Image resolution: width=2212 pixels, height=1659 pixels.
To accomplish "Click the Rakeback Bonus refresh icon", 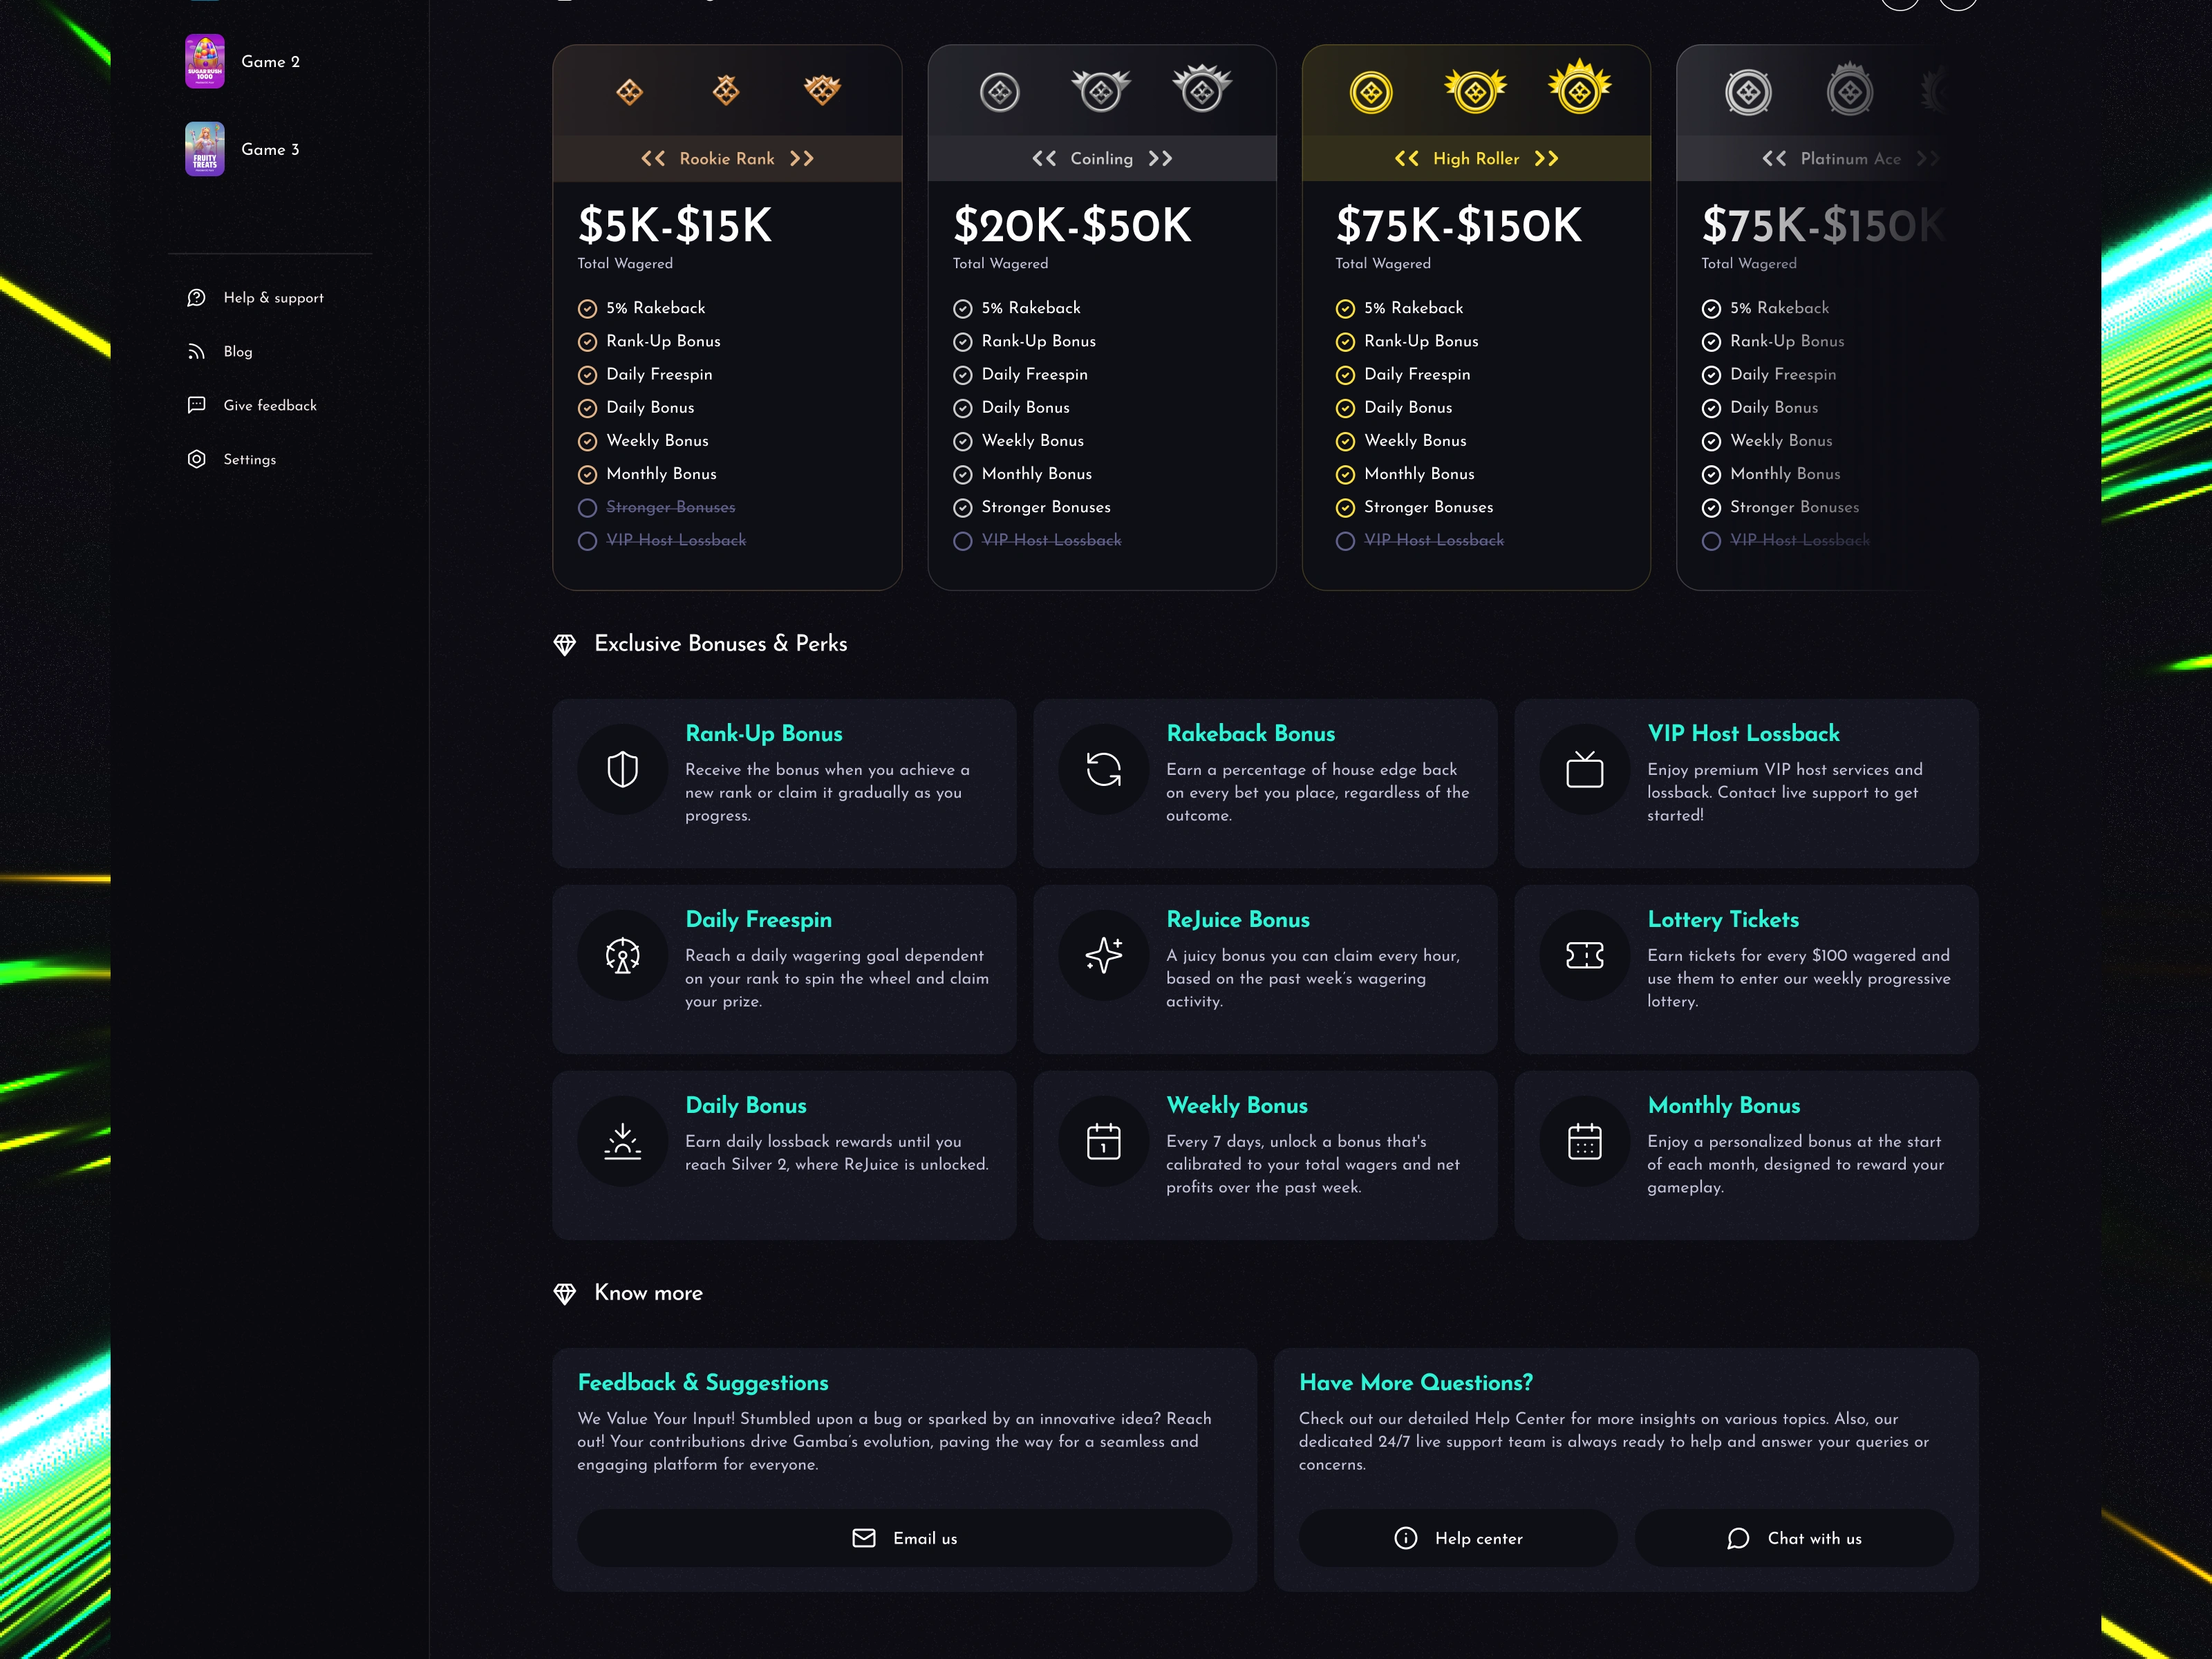I will tap(1103, 769).
